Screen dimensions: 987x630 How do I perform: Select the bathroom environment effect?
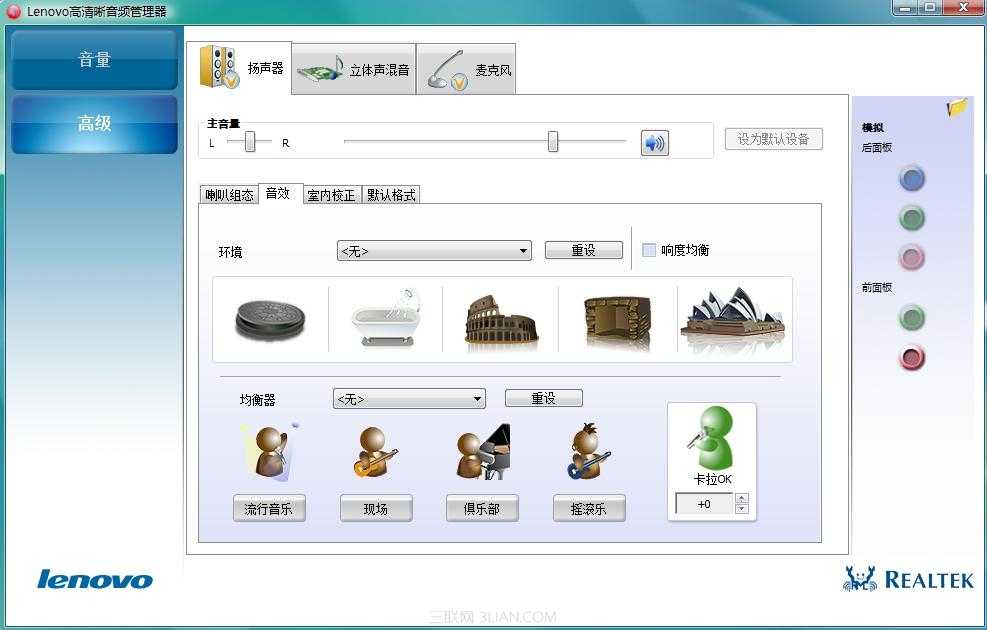click(386, 318)
